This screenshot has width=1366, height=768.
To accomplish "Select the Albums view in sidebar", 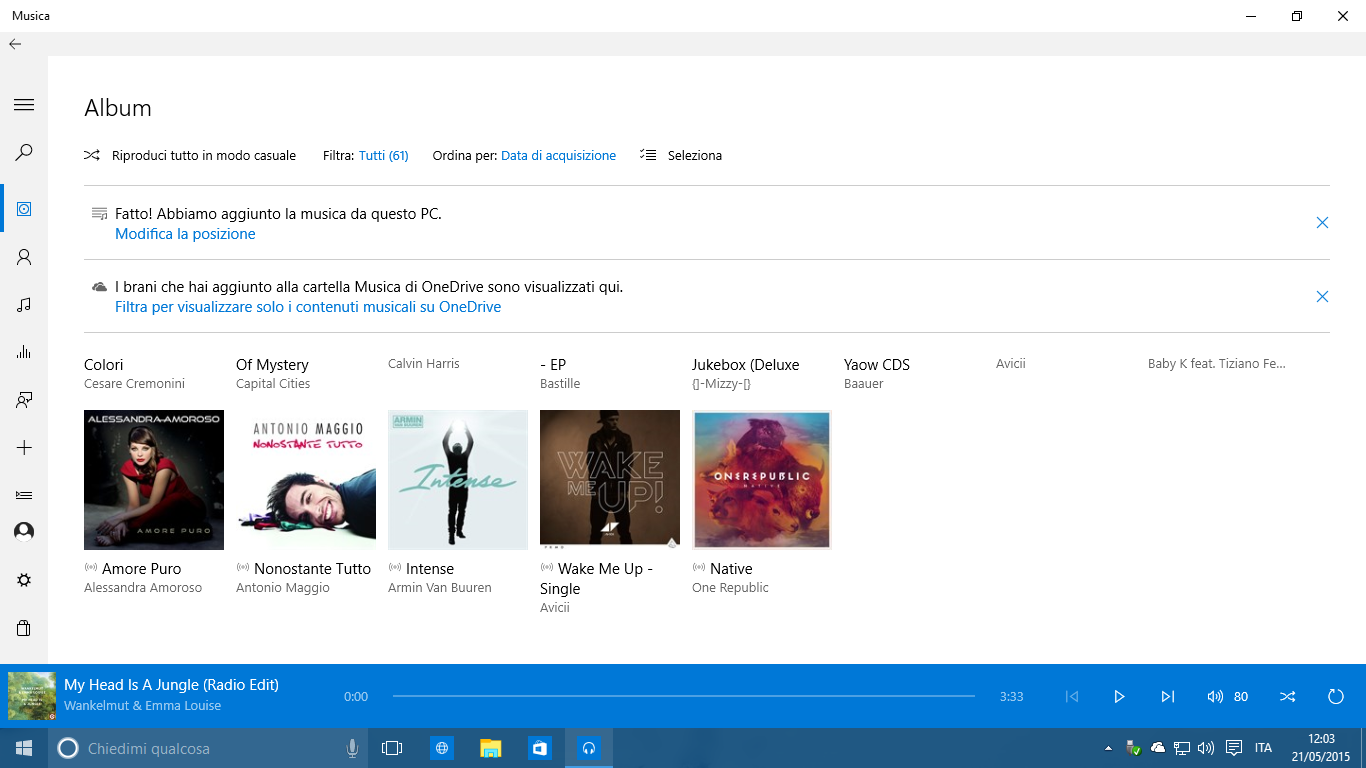I will tap(24, 209).
